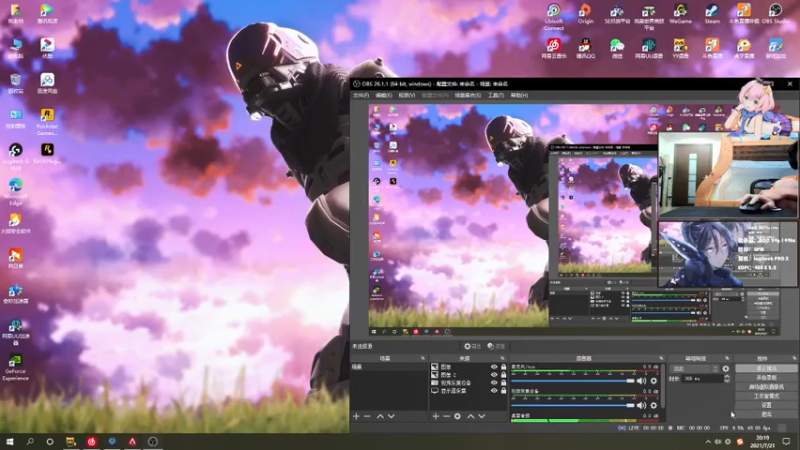Add a new source with the plus icon

point(436,416)
